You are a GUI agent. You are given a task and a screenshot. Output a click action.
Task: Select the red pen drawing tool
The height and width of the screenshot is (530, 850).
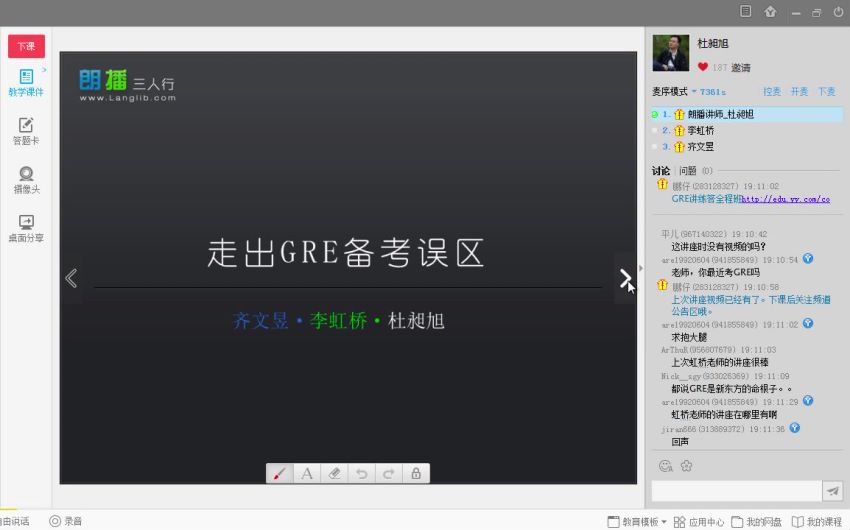pyautogui.click(x=280, y=474)
